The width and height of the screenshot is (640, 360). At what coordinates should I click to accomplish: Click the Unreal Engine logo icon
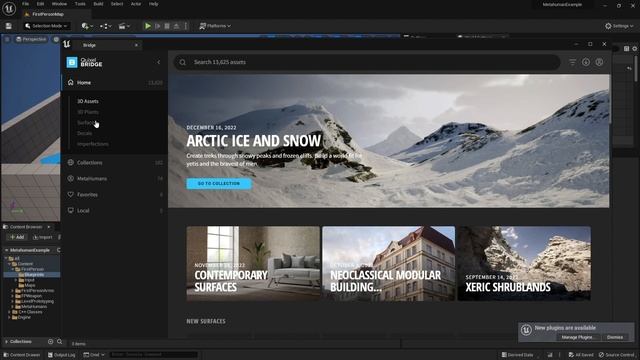[9, 9]
